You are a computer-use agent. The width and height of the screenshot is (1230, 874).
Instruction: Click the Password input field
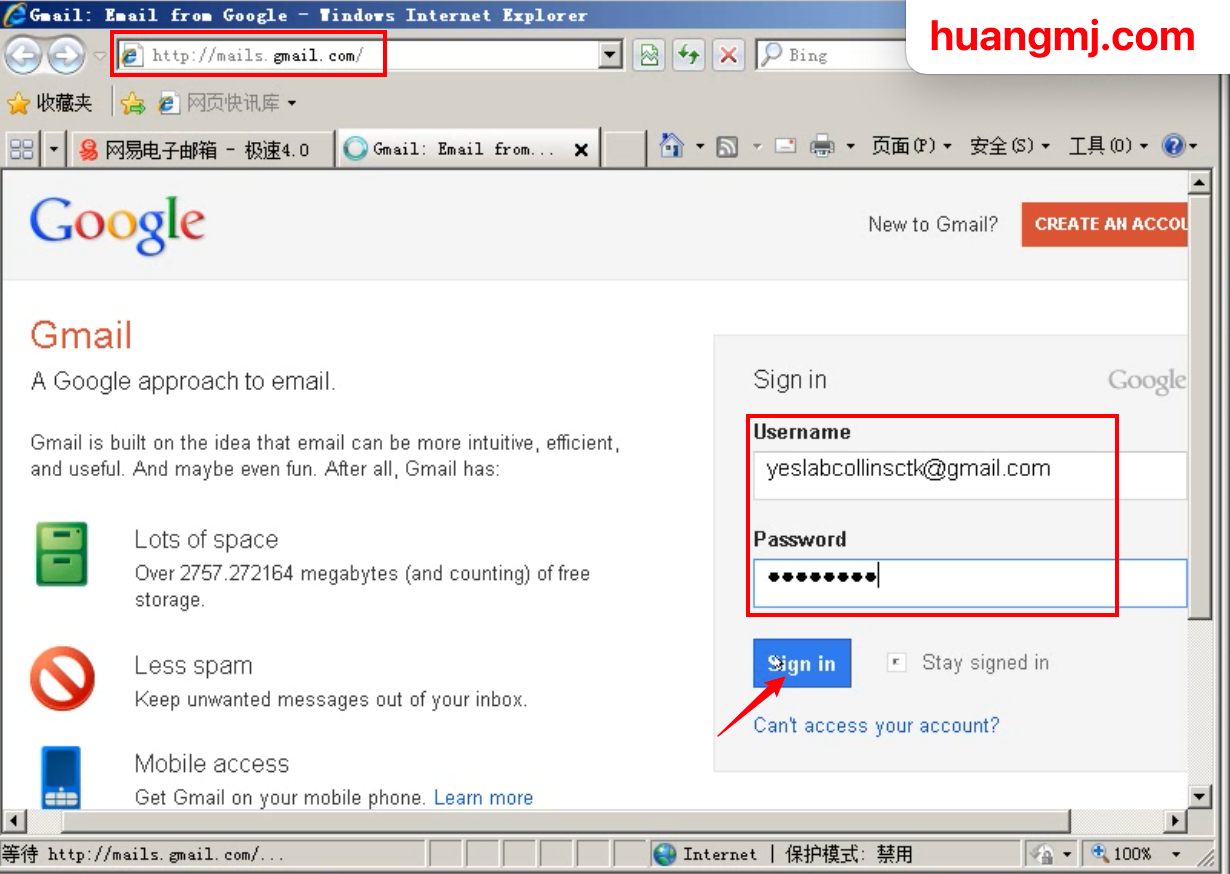(970, 582)
